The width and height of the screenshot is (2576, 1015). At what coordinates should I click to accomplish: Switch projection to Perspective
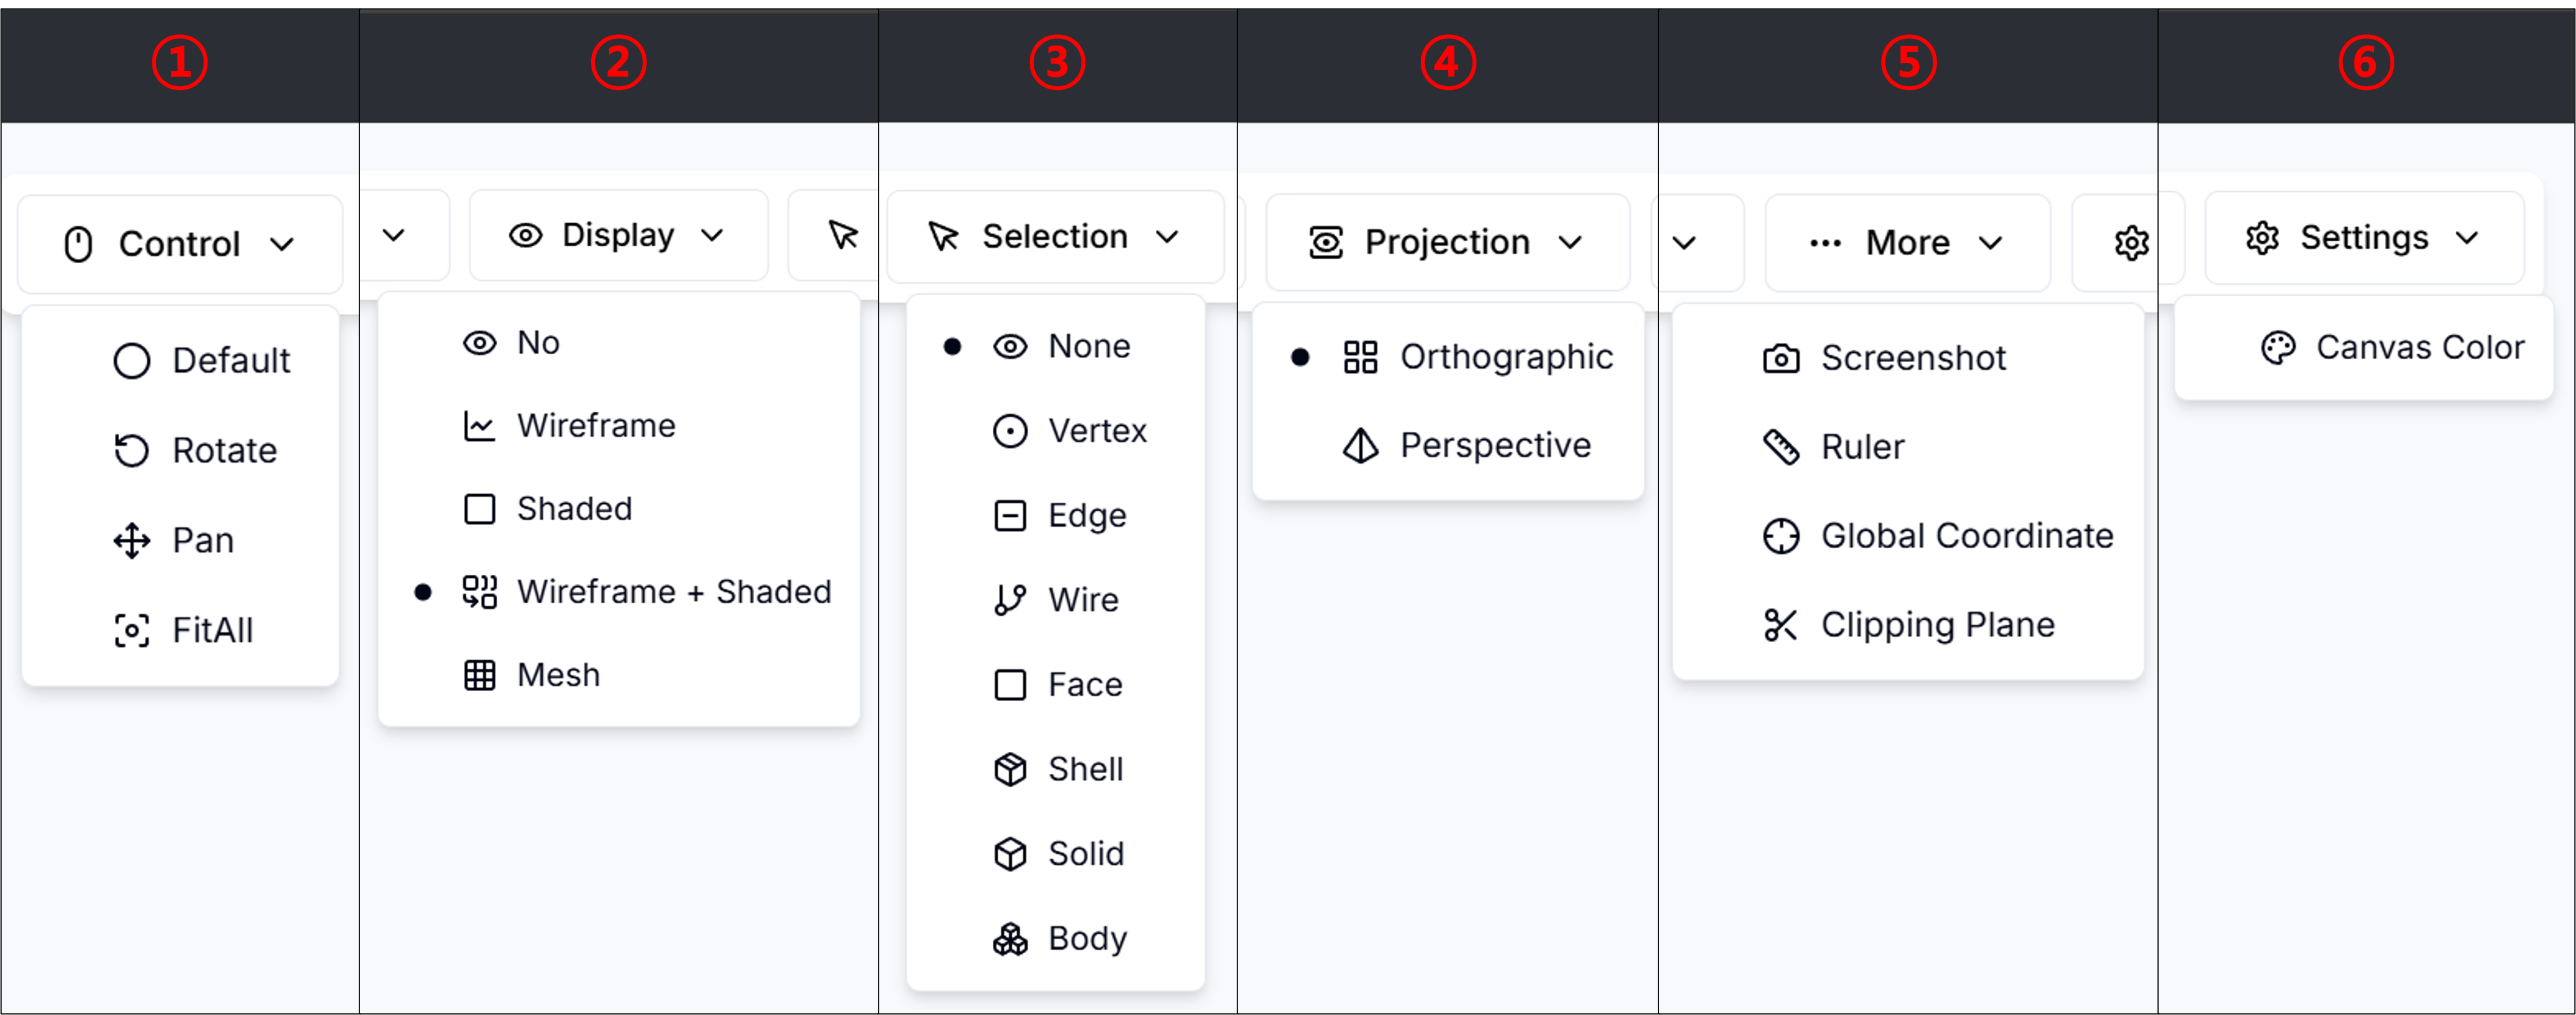point(1360,446)
